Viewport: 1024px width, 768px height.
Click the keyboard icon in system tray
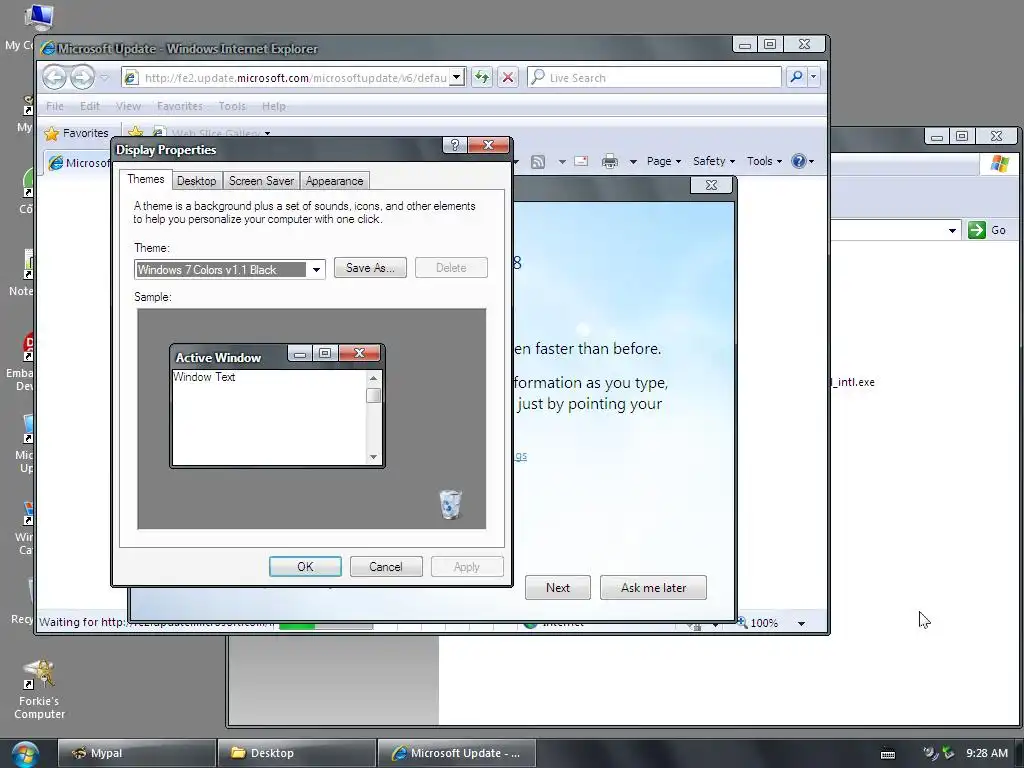[x=888, y=754]
